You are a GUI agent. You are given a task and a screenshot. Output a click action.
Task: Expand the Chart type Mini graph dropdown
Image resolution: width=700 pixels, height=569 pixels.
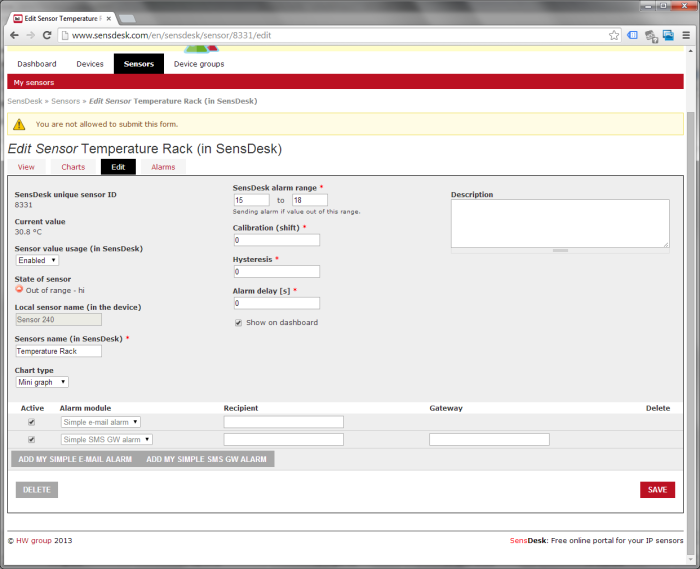tap(42, 382)
